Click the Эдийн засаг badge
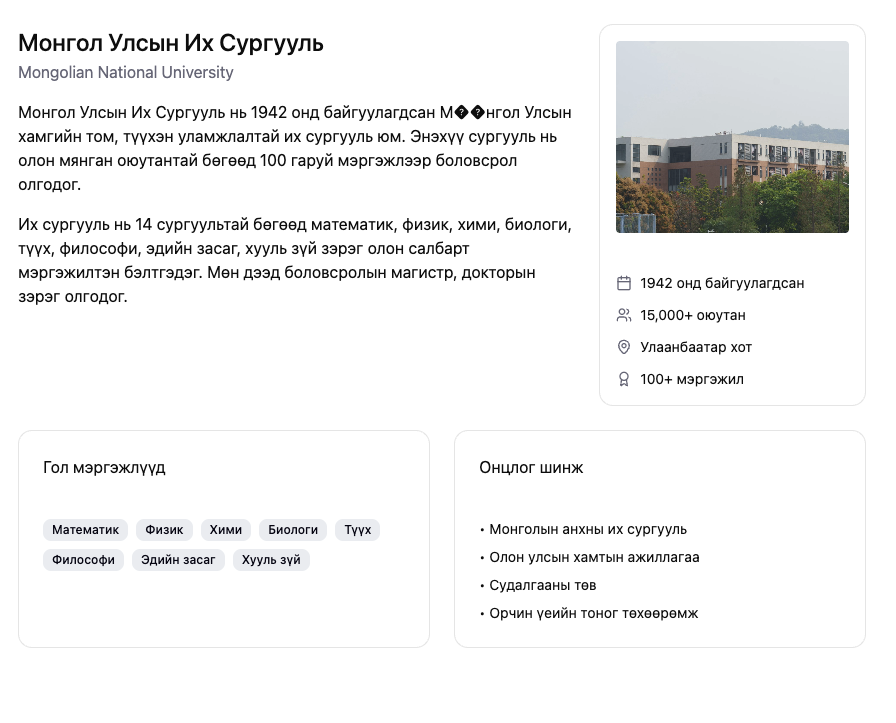896x723 pixels. coord(178,560)
